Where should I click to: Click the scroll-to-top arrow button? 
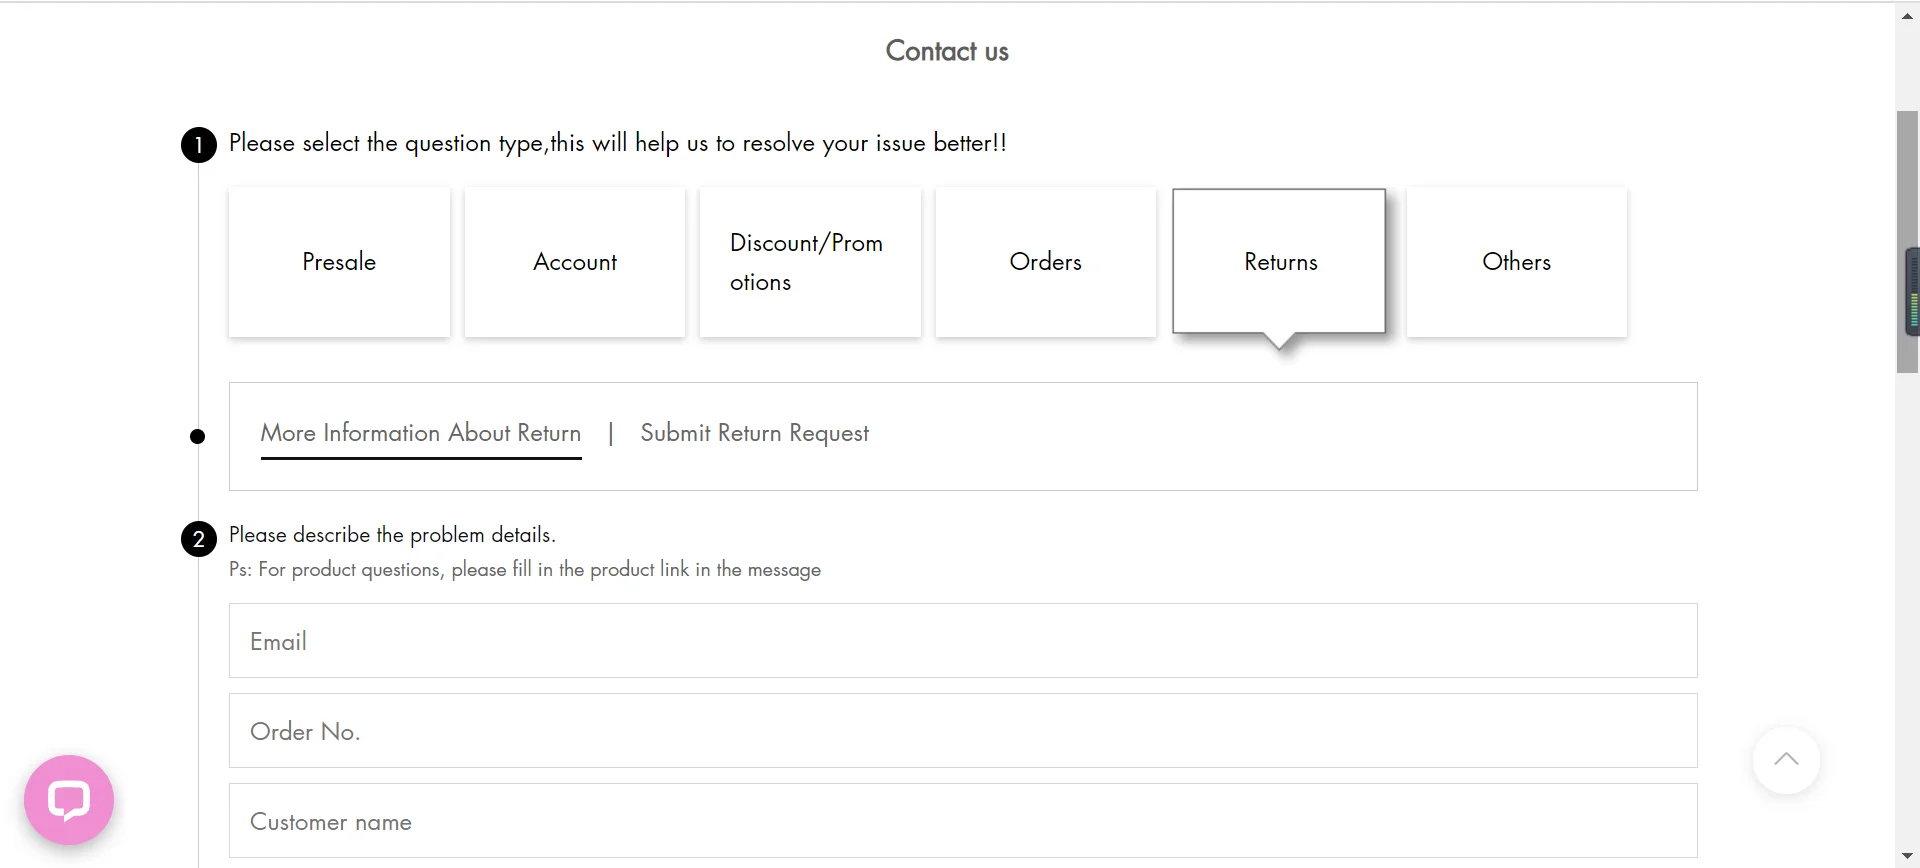pos(1786,760)
